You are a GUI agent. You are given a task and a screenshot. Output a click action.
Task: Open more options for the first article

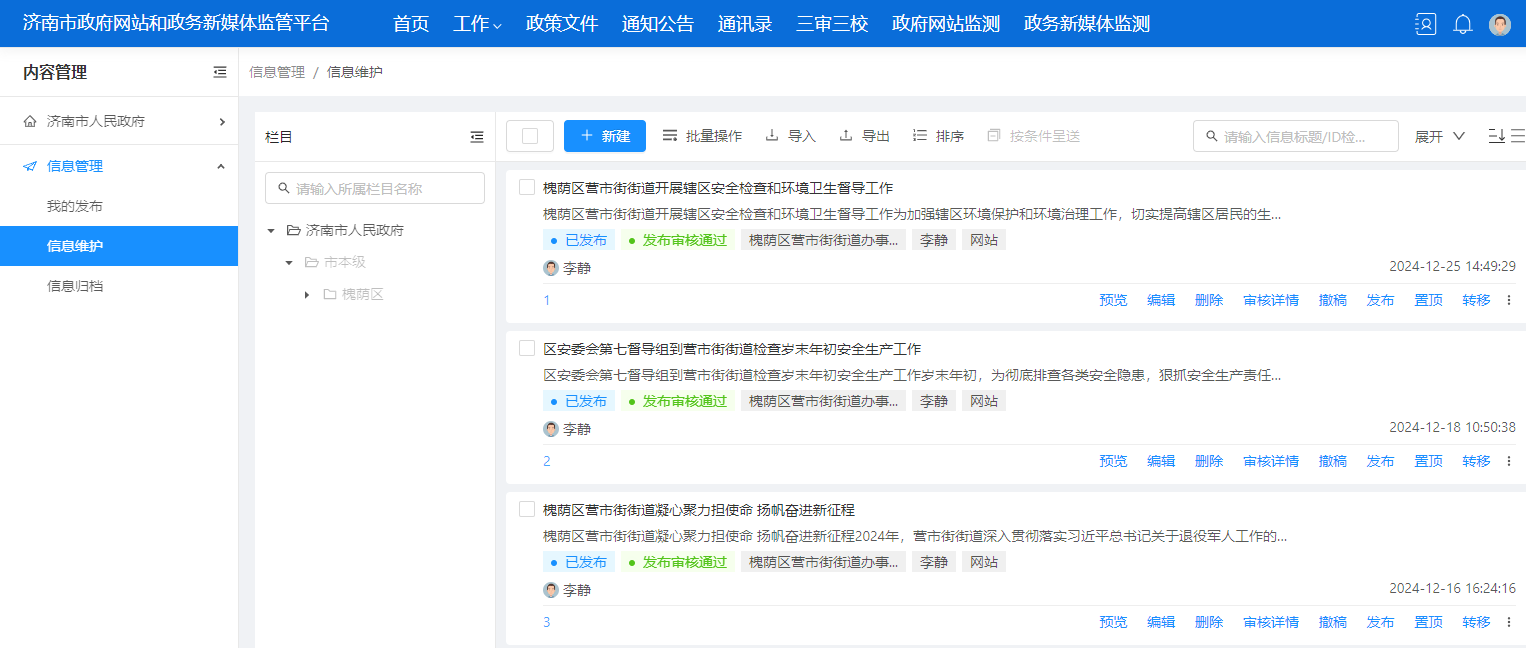coord(1509,300)
